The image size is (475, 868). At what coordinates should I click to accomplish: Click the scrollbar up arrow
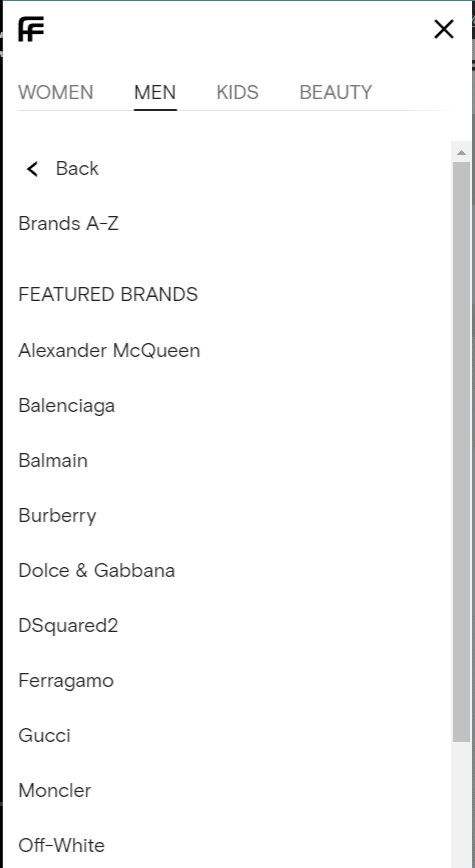click(x=462, y=152)
